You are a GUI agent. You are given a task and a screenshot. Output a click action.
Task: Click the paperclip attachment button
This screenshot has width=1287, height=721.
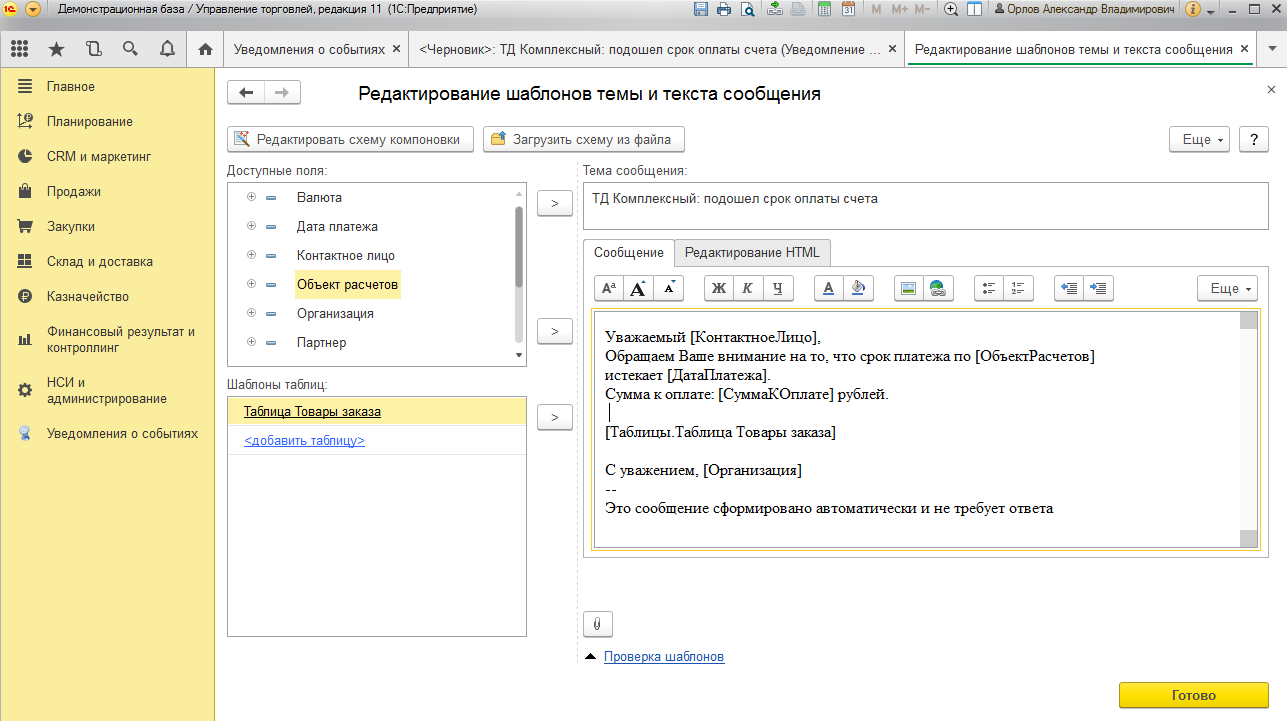[597, 624]
